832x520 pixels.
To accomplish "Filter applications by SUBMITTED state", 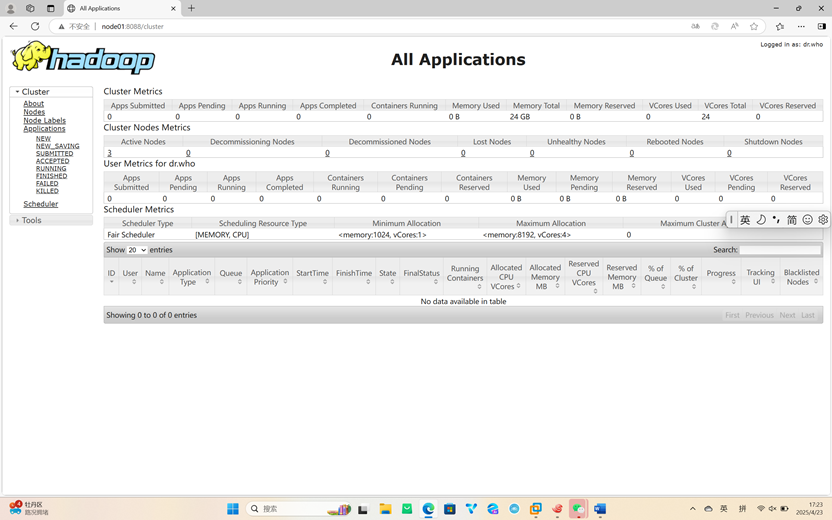I will tap(55, 153).
